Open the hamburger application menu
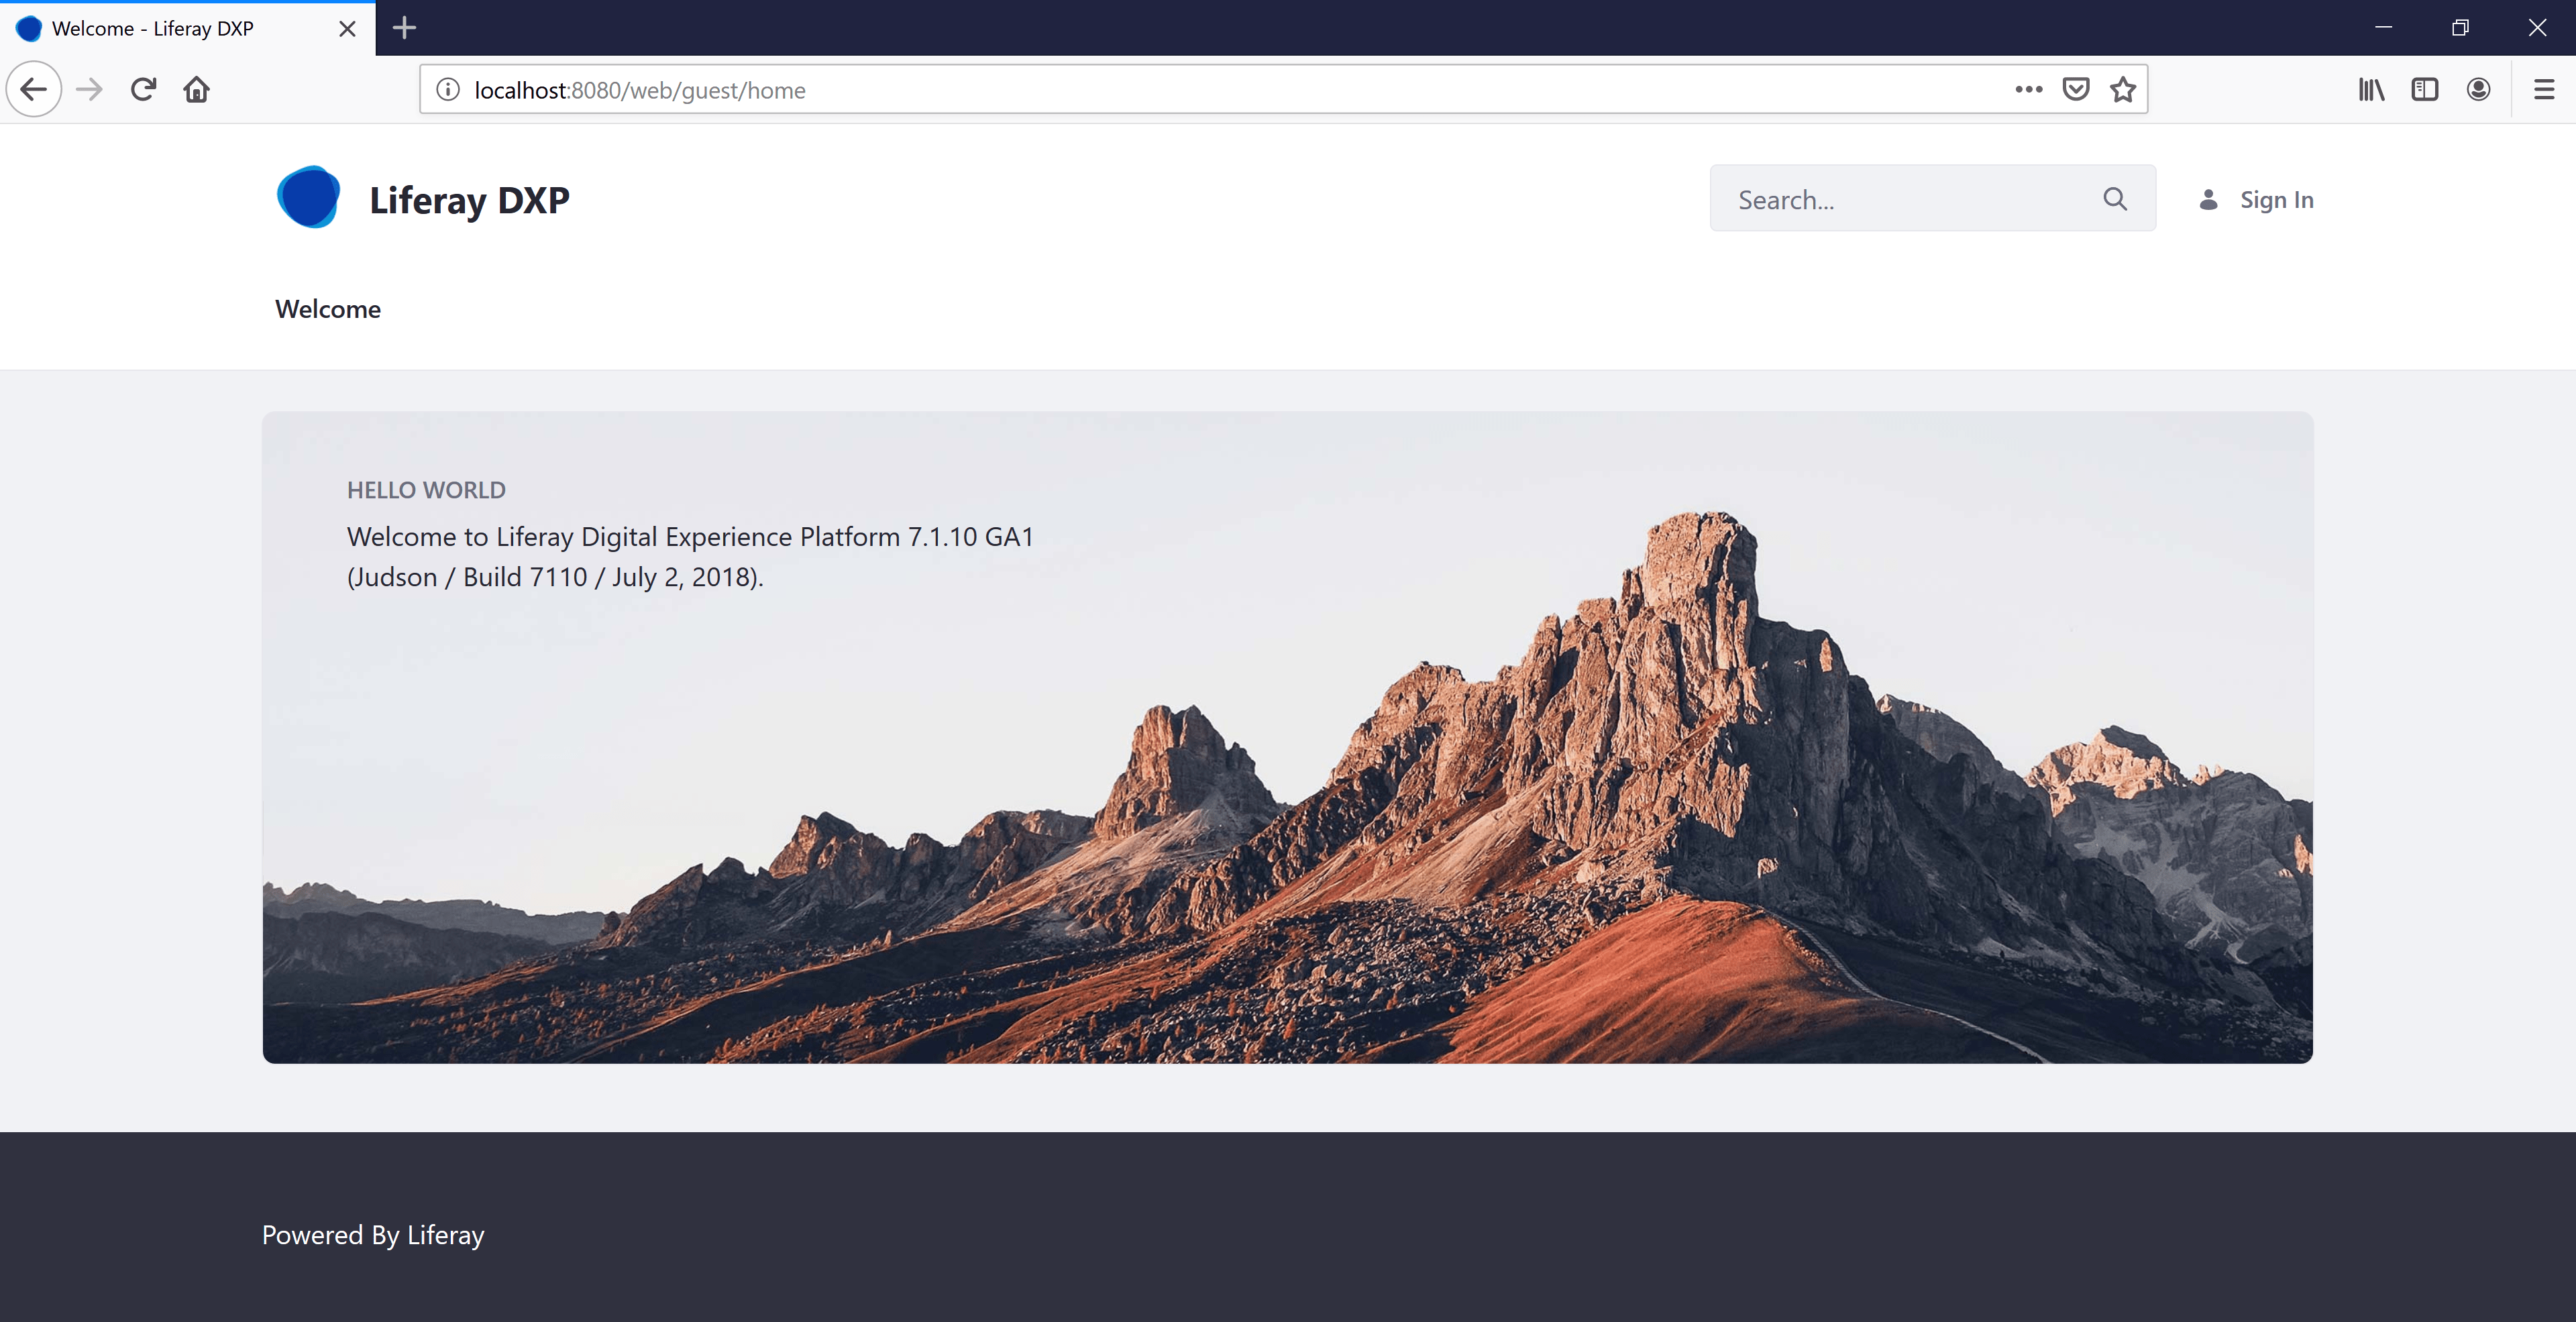The width and height of the screenshot is (2576, 1322). coord(2544,90)
